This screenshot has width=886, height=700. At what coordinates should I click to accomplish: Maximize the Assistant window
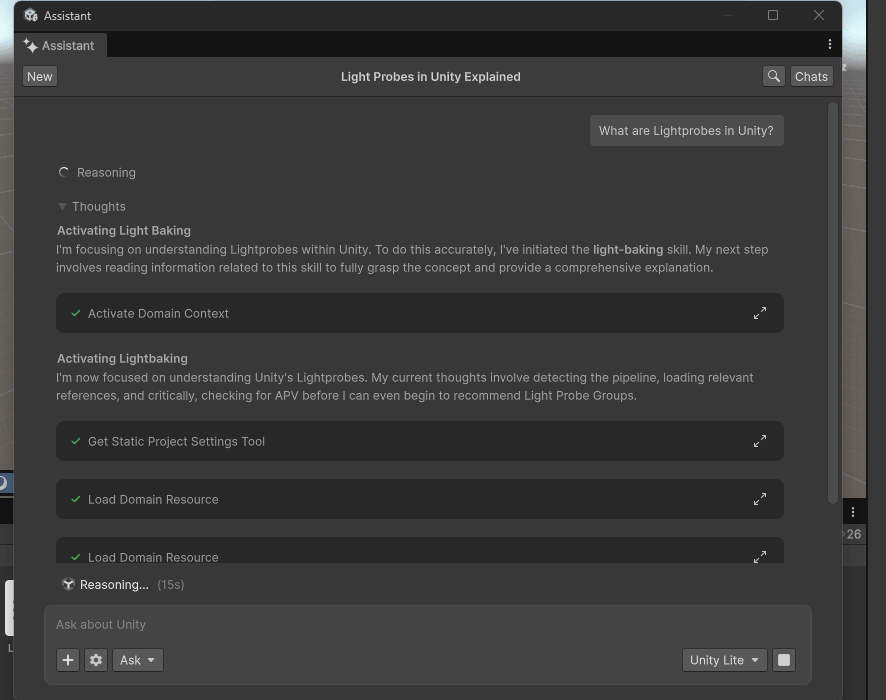point(773,15)
